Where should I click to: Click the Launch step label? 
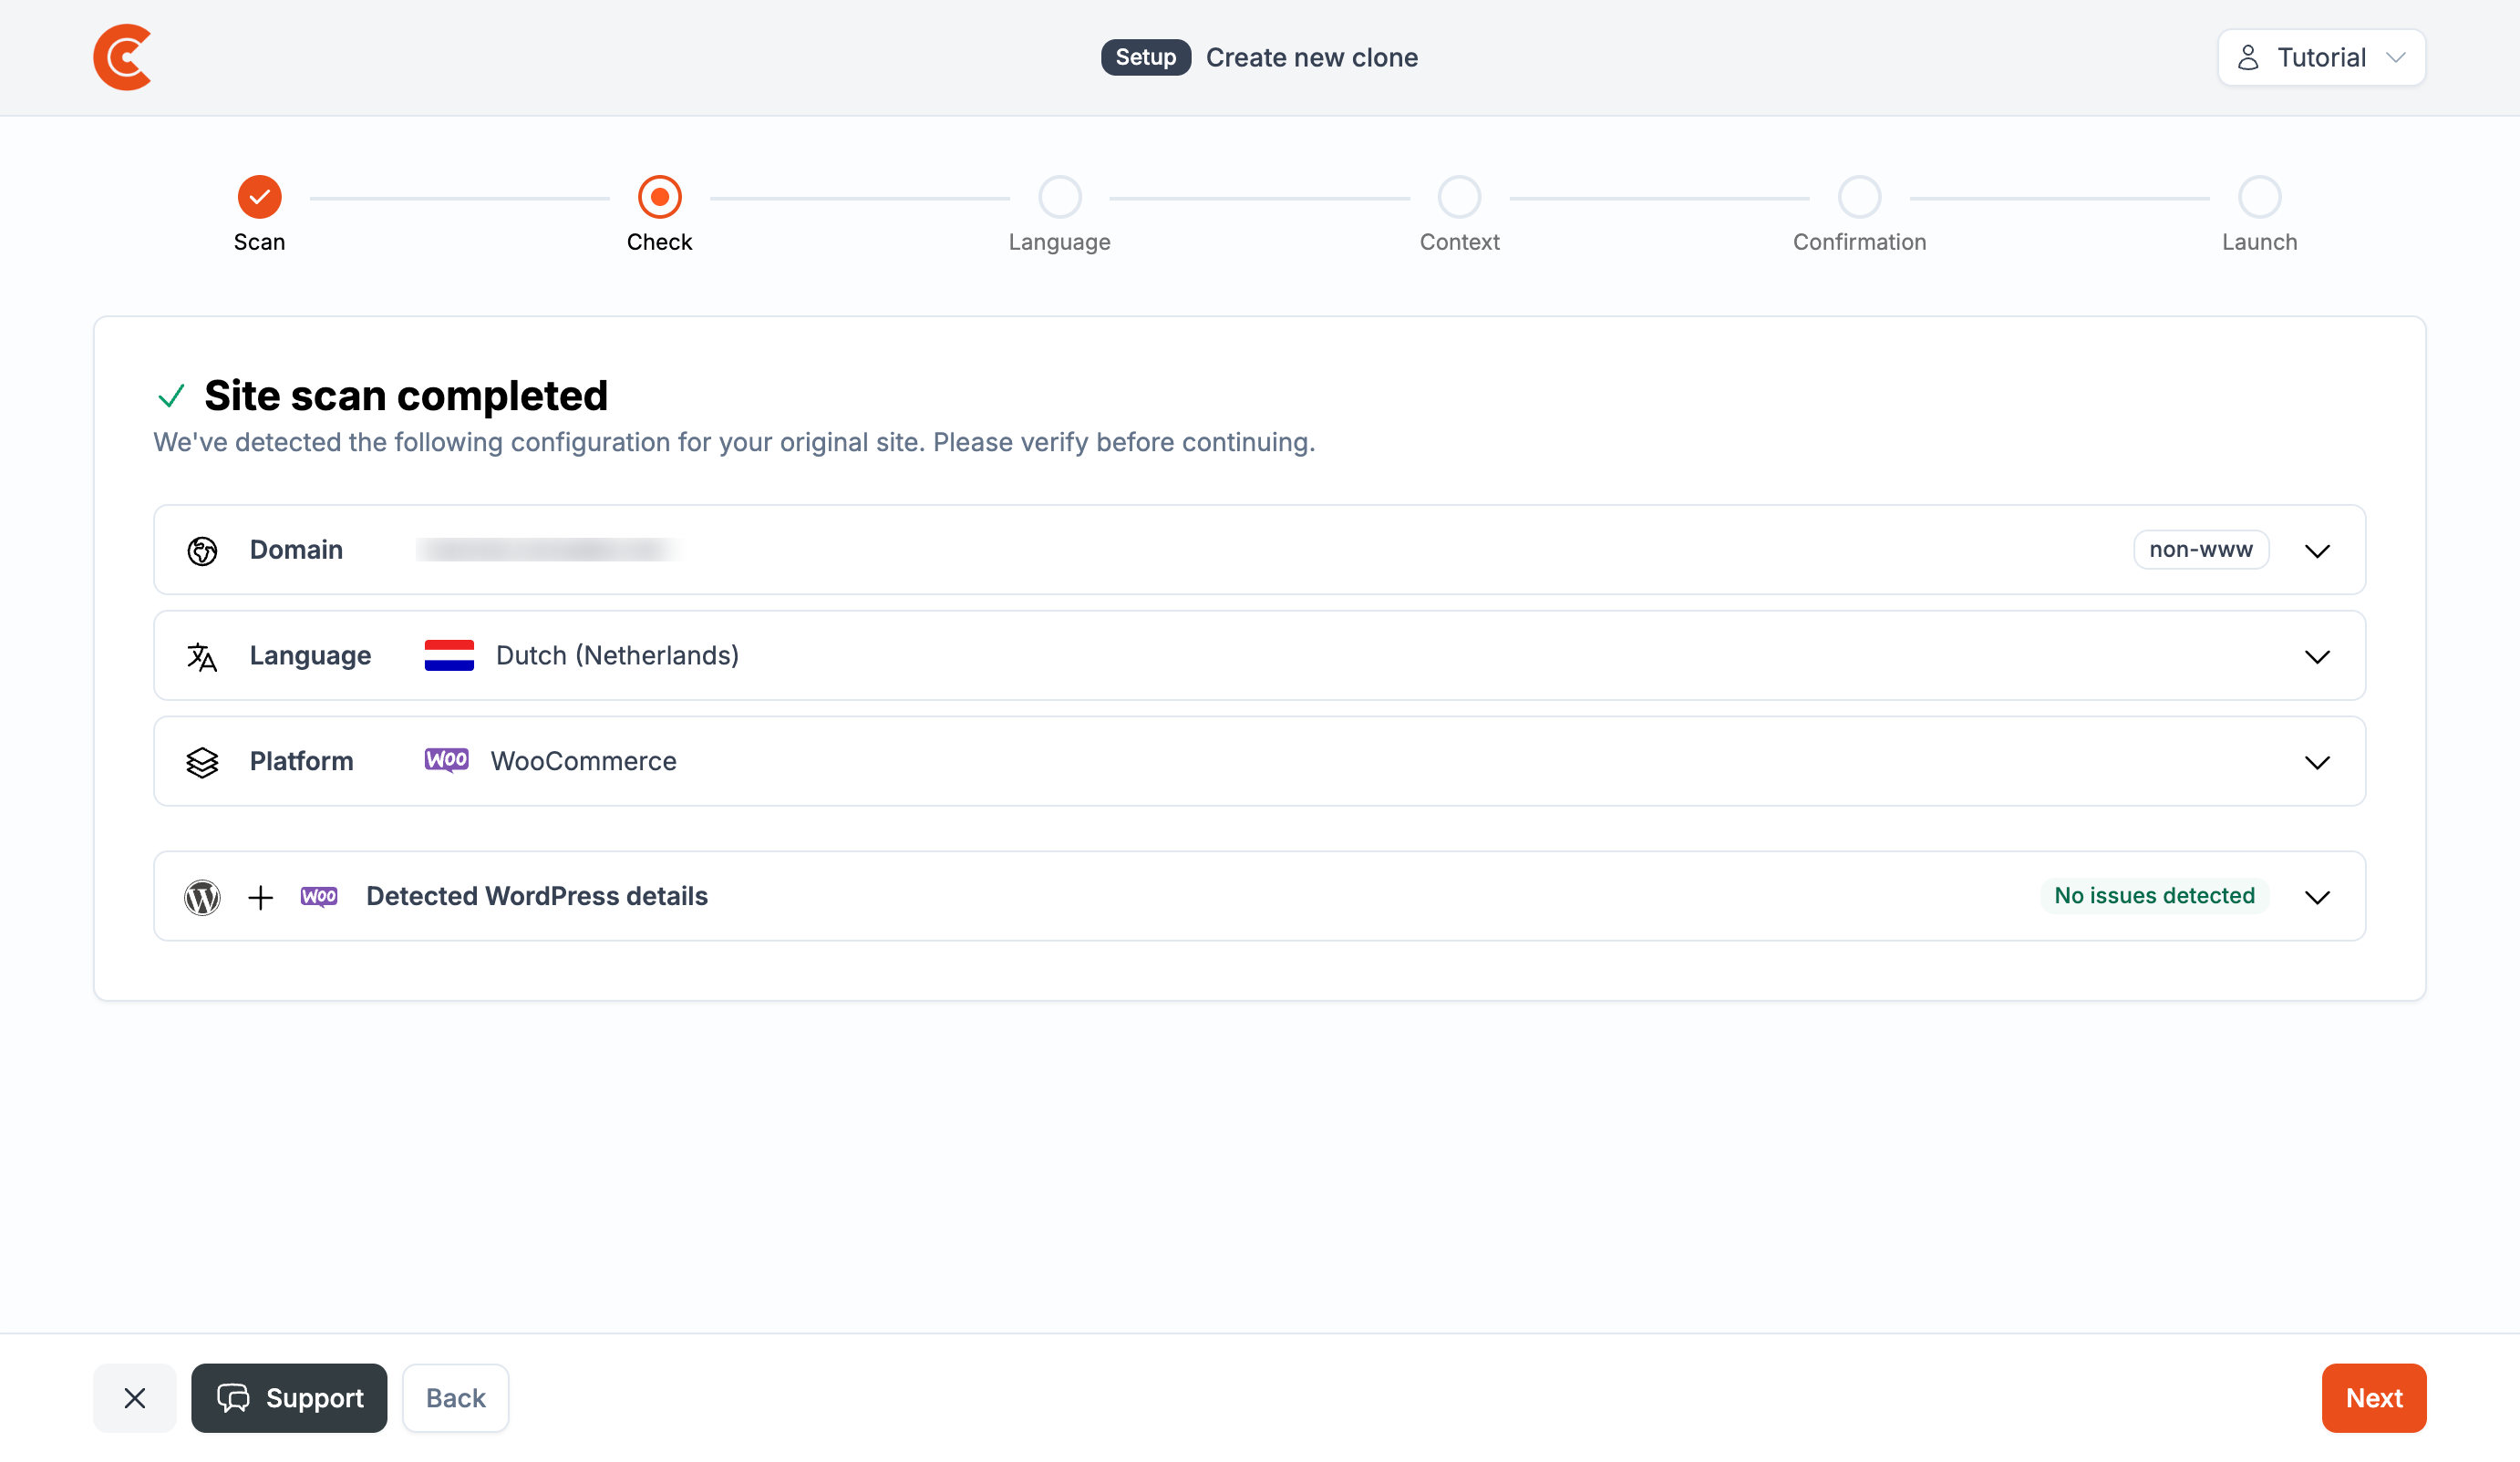[2259, 242]
